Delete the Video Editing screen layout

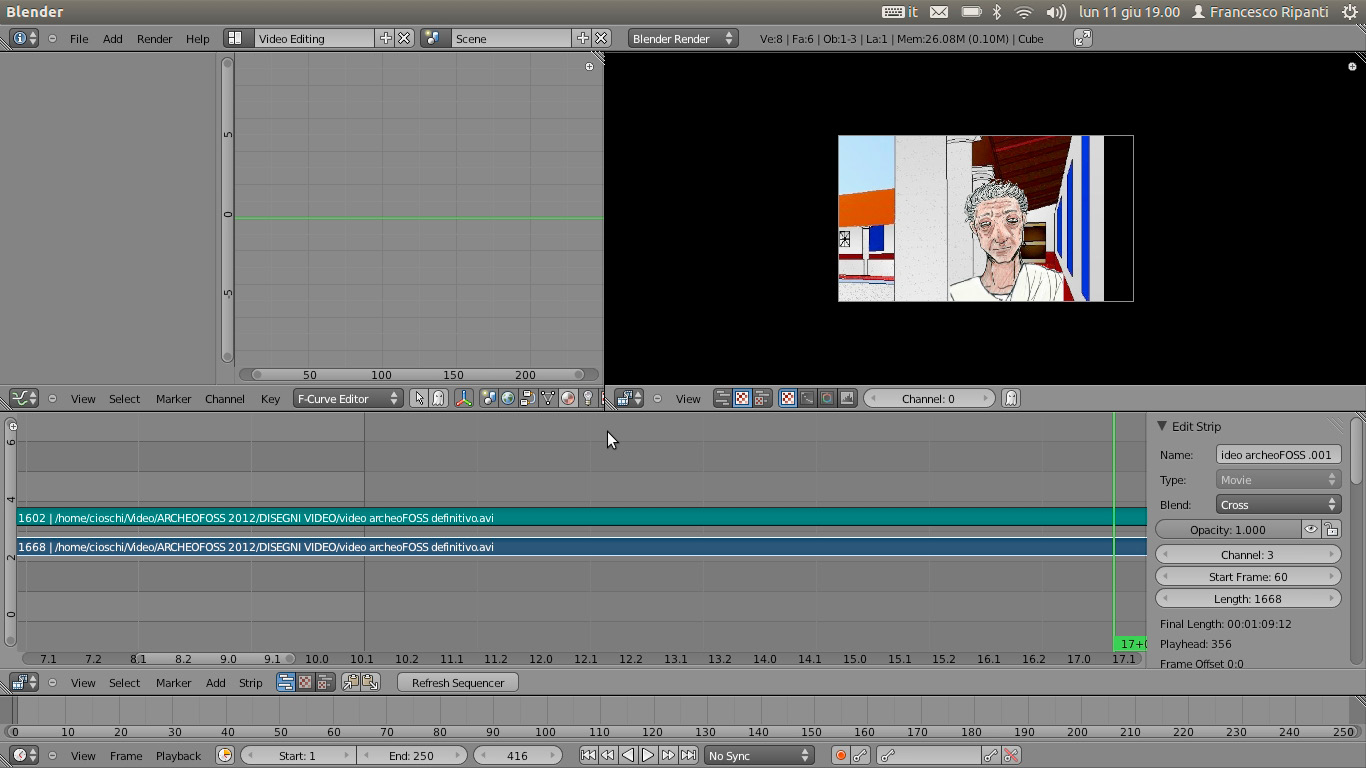point(404,38)
